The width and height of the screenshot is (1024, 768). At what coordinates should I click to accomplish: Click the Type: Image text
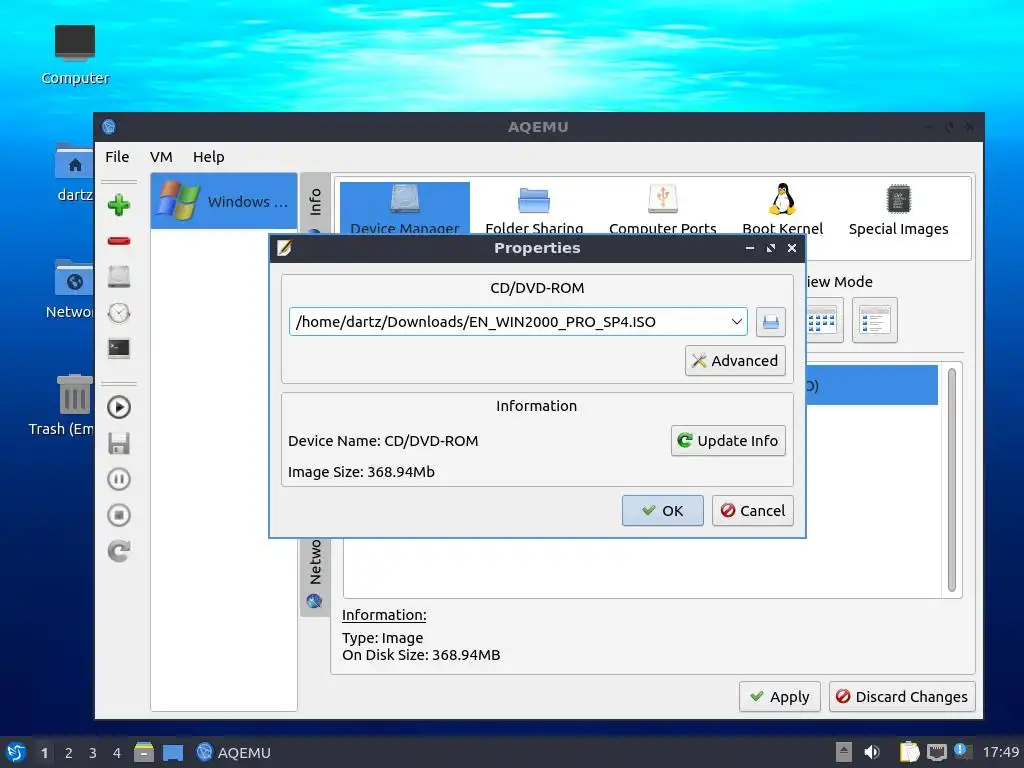tap(383, 638)
